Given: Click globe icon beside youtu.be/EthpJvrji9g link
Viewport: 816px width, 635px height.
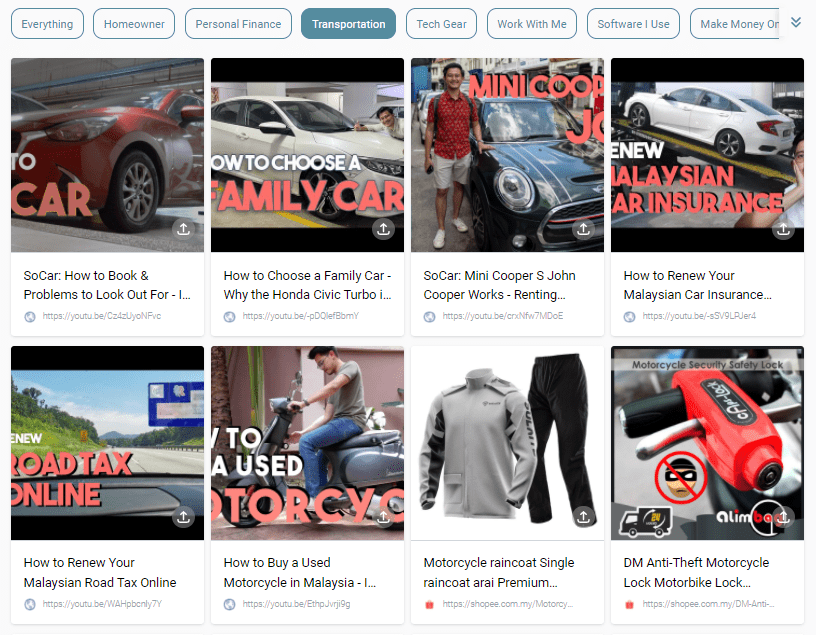Looking at the screenshot, I should coord(230,604).
